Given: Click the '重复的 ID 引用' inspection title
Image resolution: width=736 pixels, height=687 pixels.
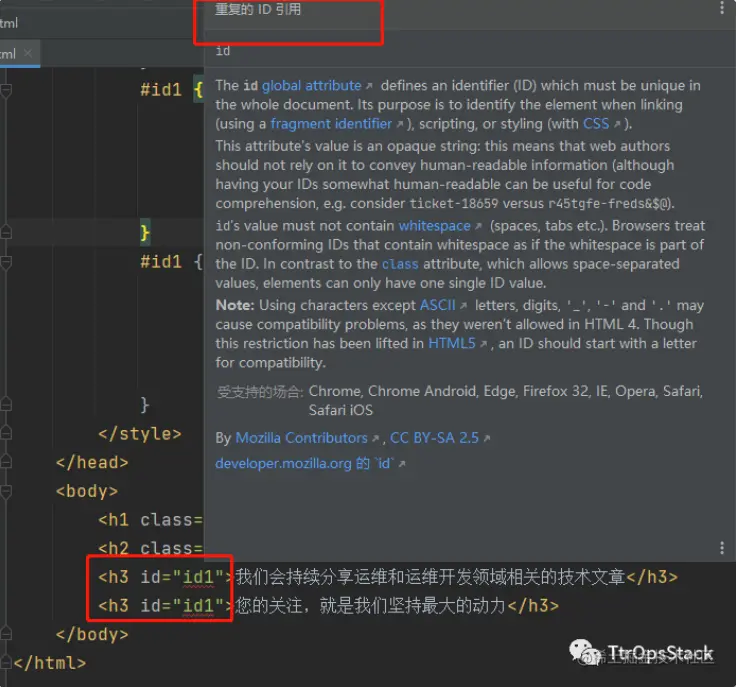Looking at the screenshot, I should pos(258,9).
